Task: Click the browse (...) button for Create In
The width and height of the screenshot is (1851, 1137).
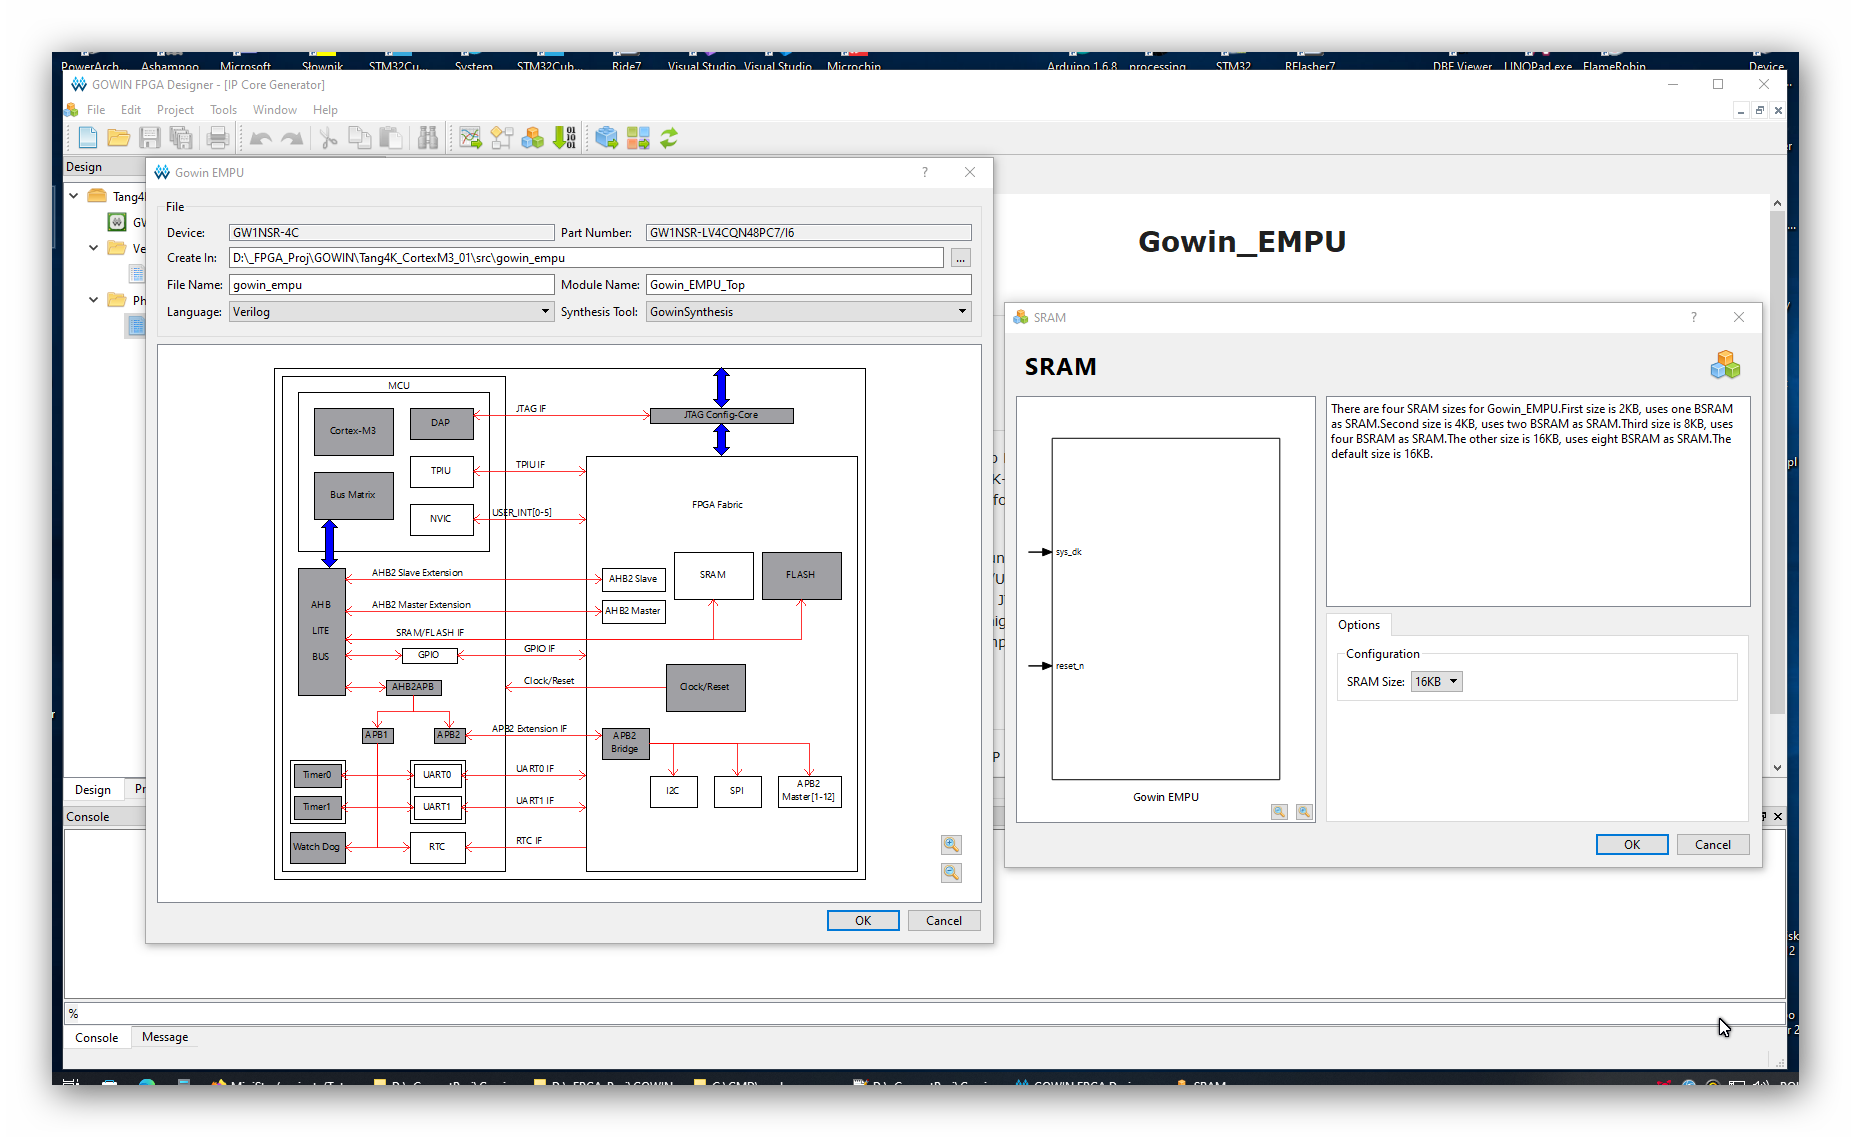Action: [960, 258]
